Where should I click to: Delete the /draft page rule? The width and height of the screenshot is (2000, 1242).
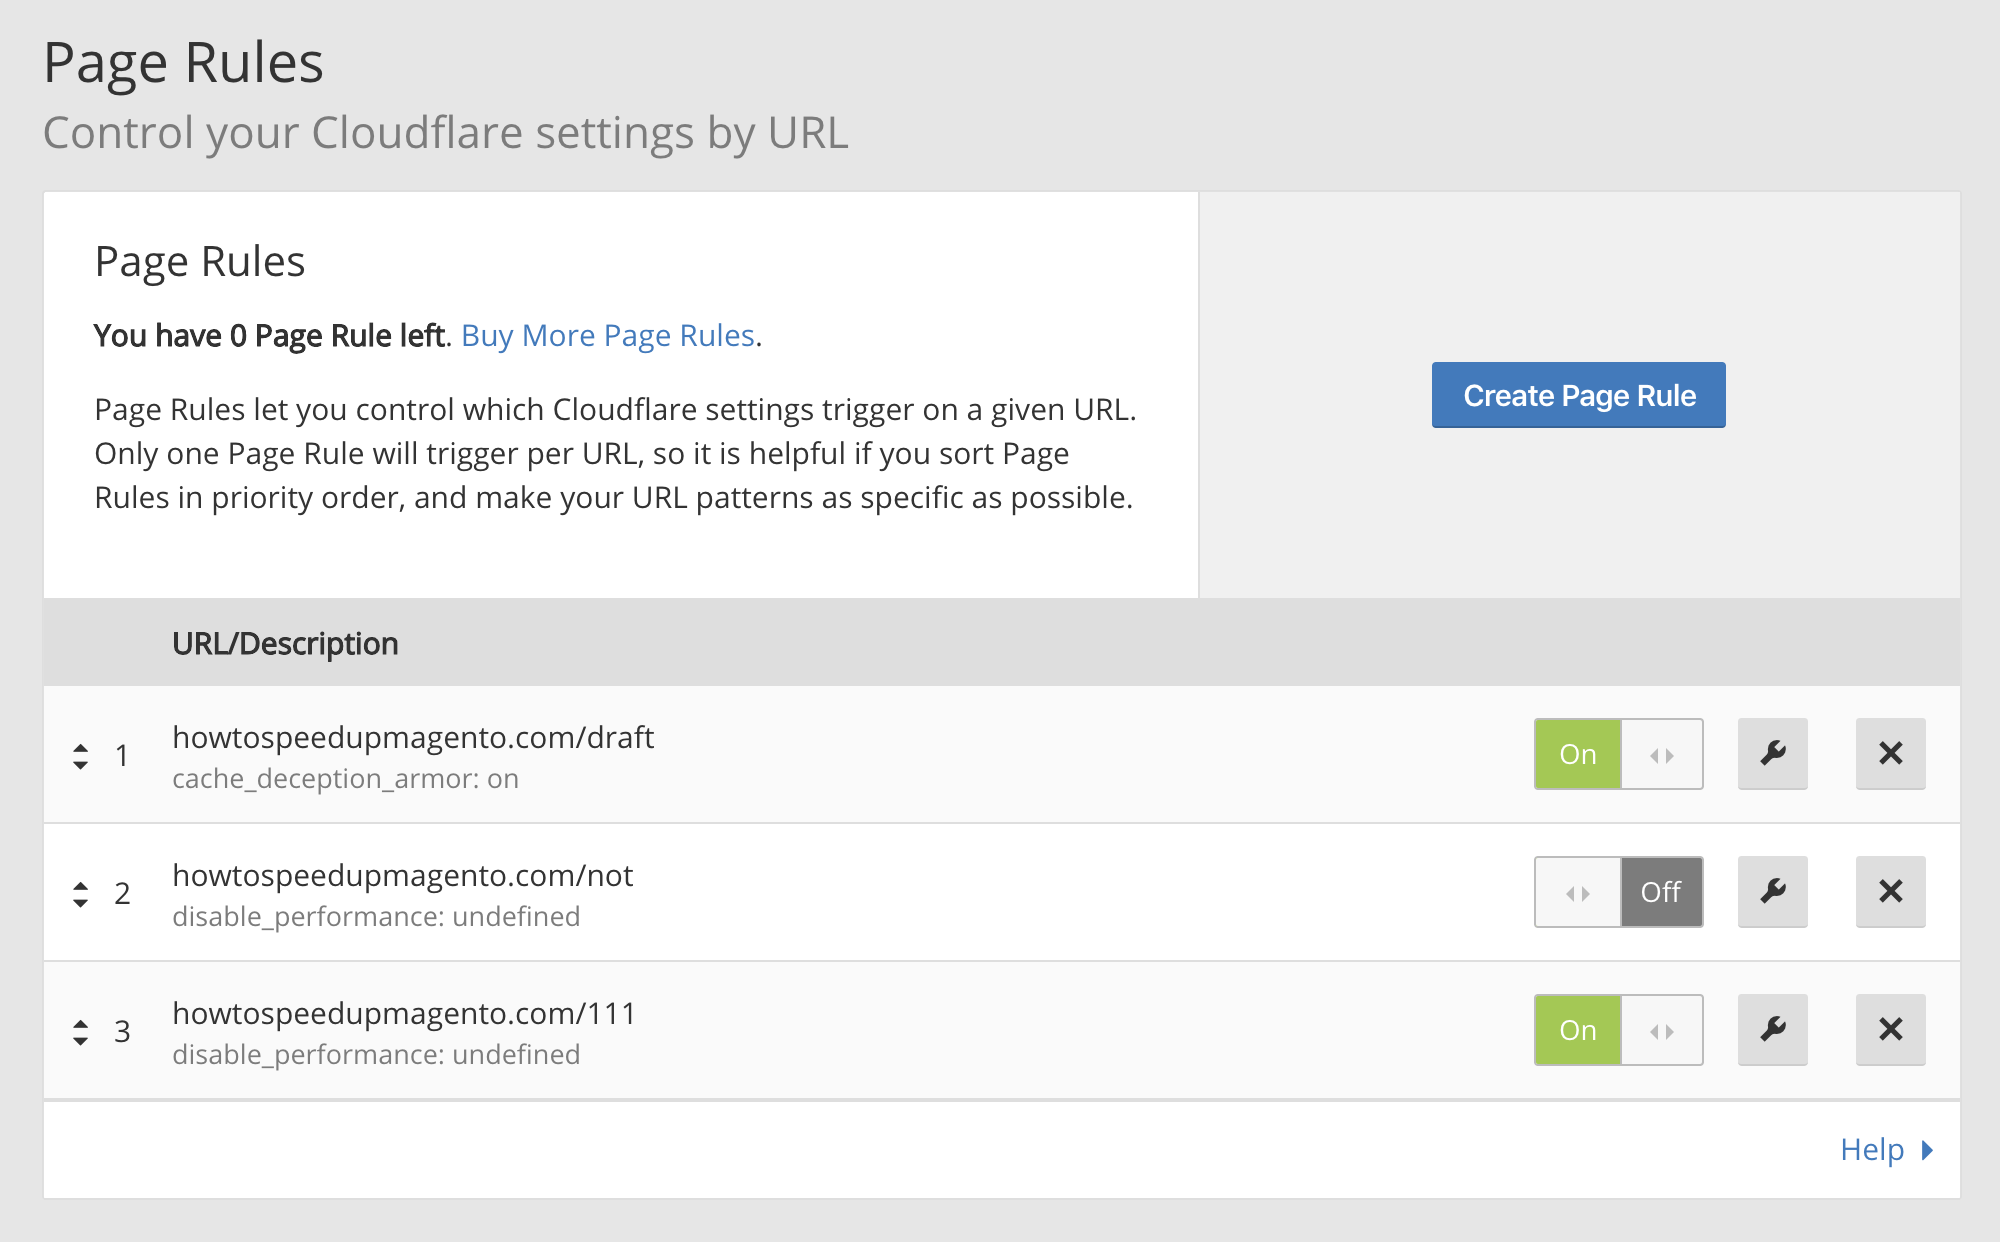1890,754
